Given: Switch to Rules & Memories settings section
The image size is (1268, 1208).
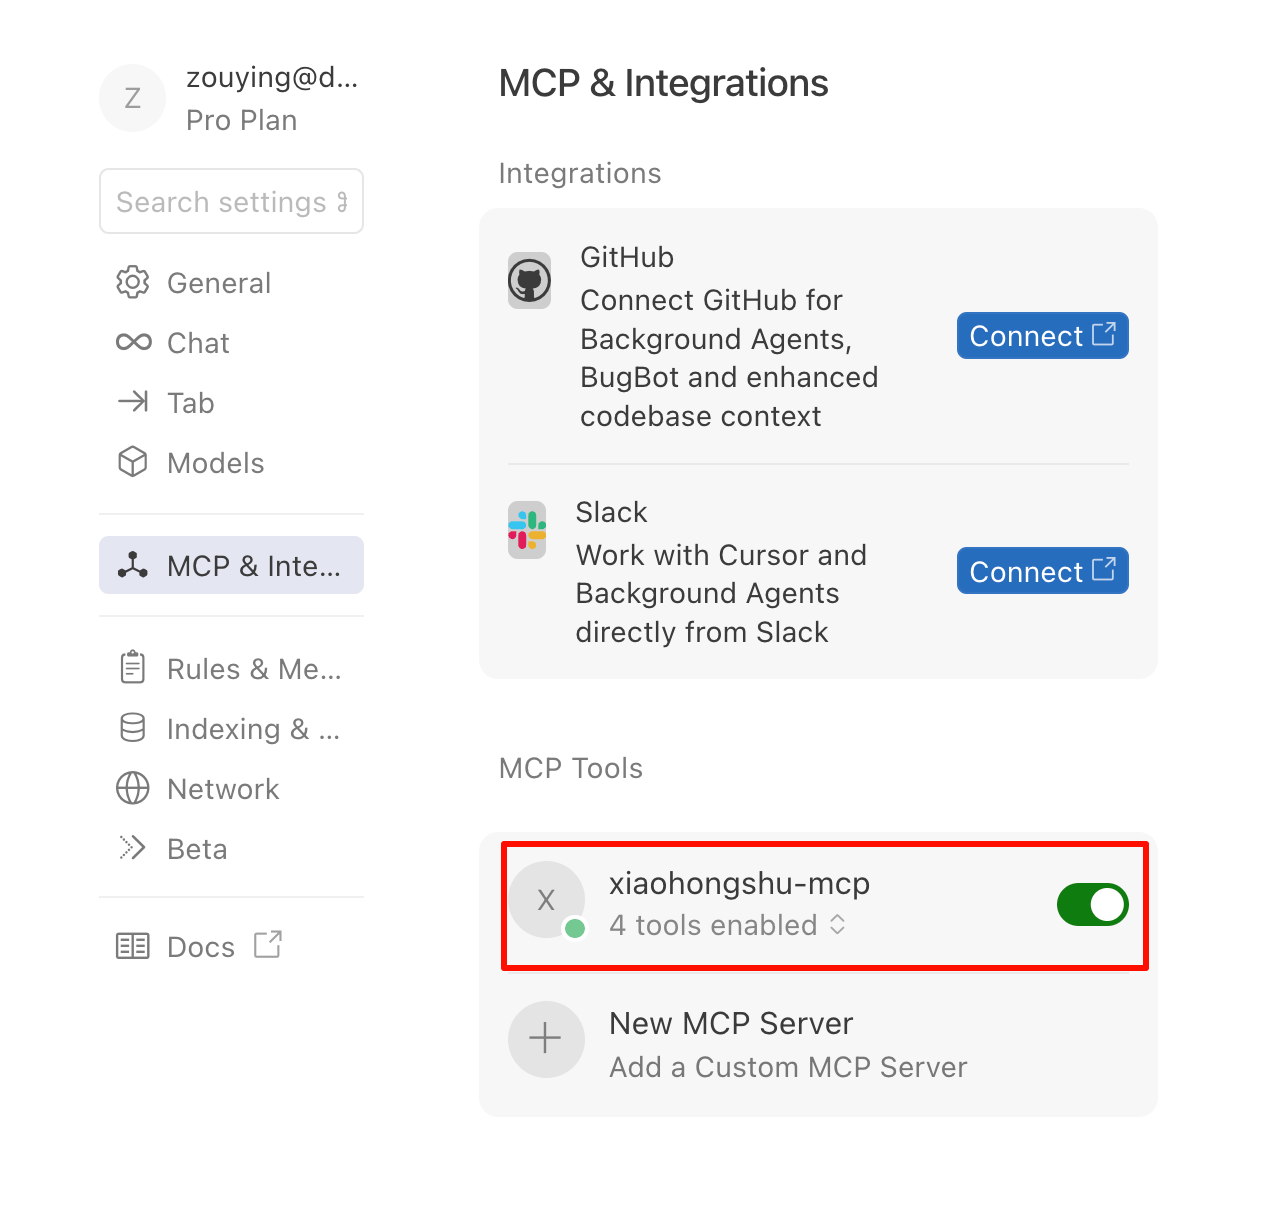Looking at the screenshot, I should (232, 668).
